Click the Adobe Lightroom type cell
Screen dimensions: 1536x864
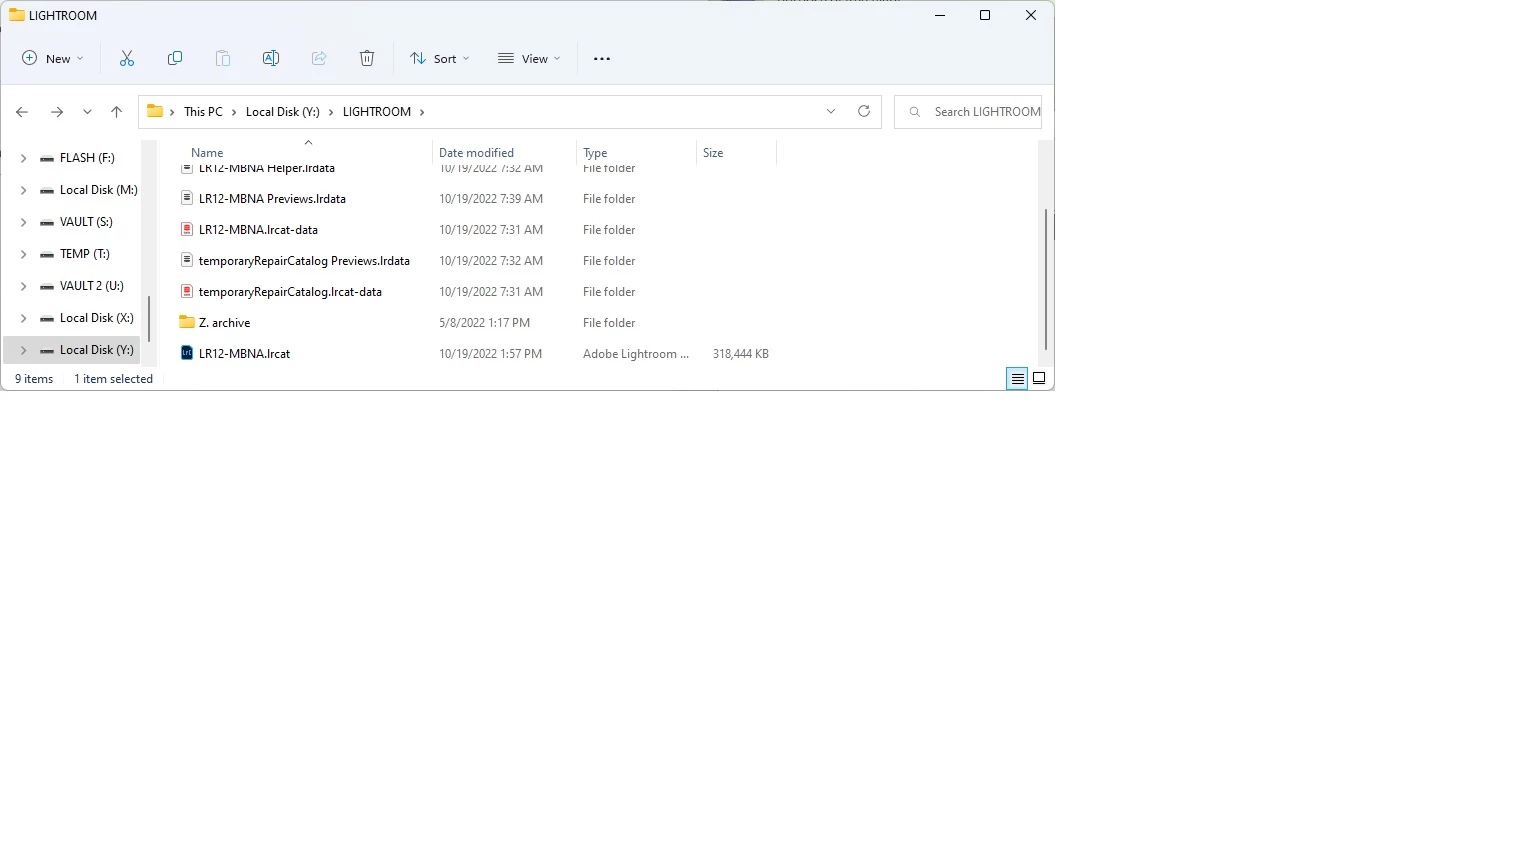coord(636,354)
